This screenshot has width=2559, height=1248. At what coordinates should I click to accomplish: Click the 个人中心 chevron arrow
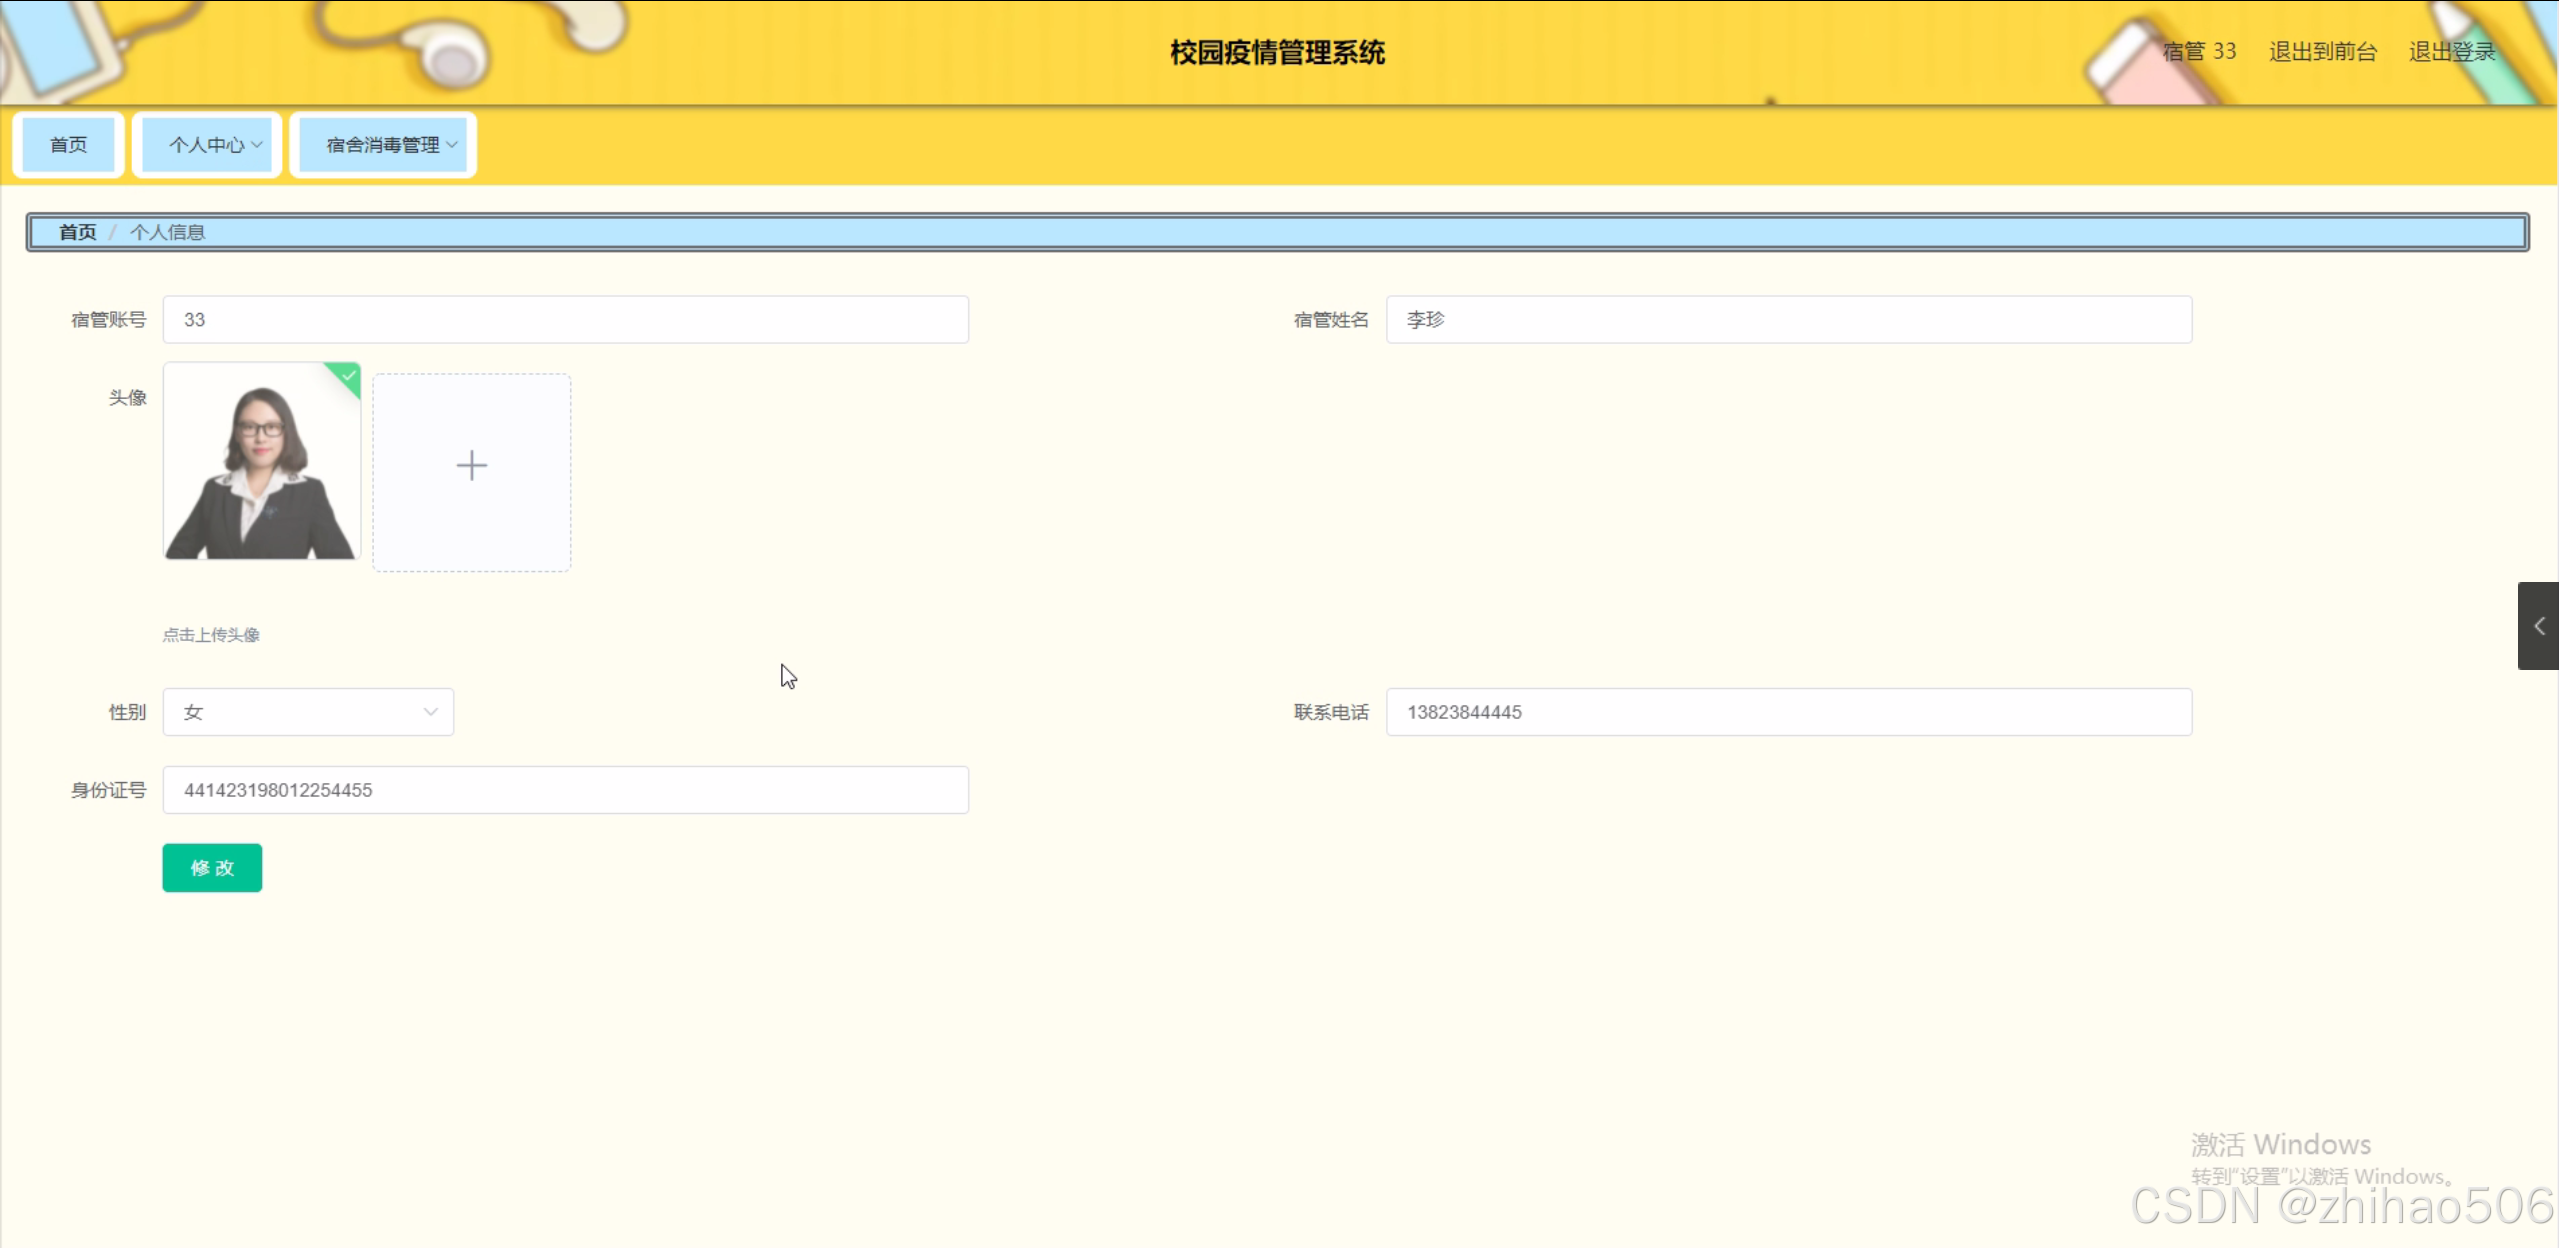257,145
